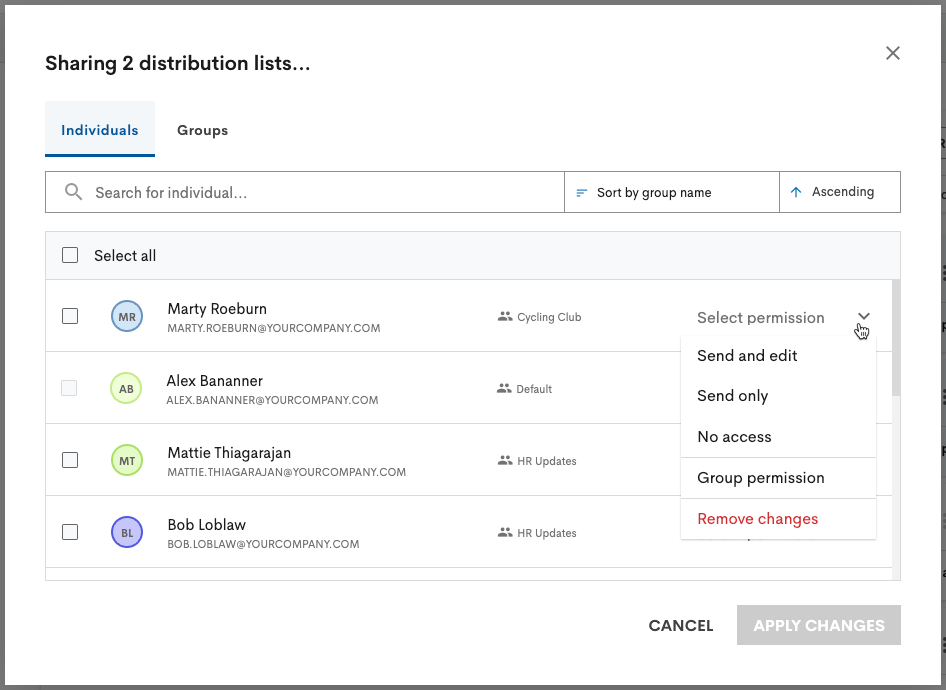
Task: Click the MT avatar for Mattie Thiagarajan
Action: tap(127, 460)
